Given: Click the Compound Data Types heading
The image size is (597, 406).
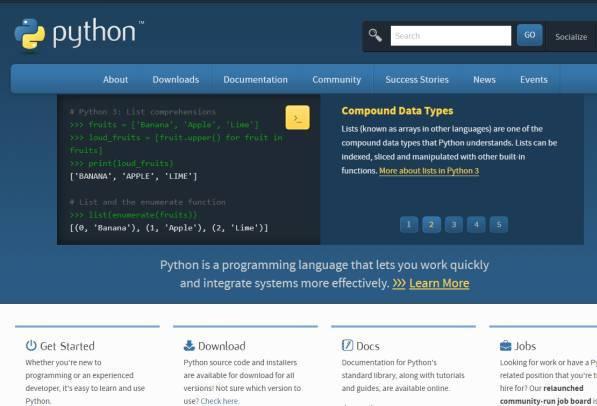Looking at the screenshot, I should 397,111.
